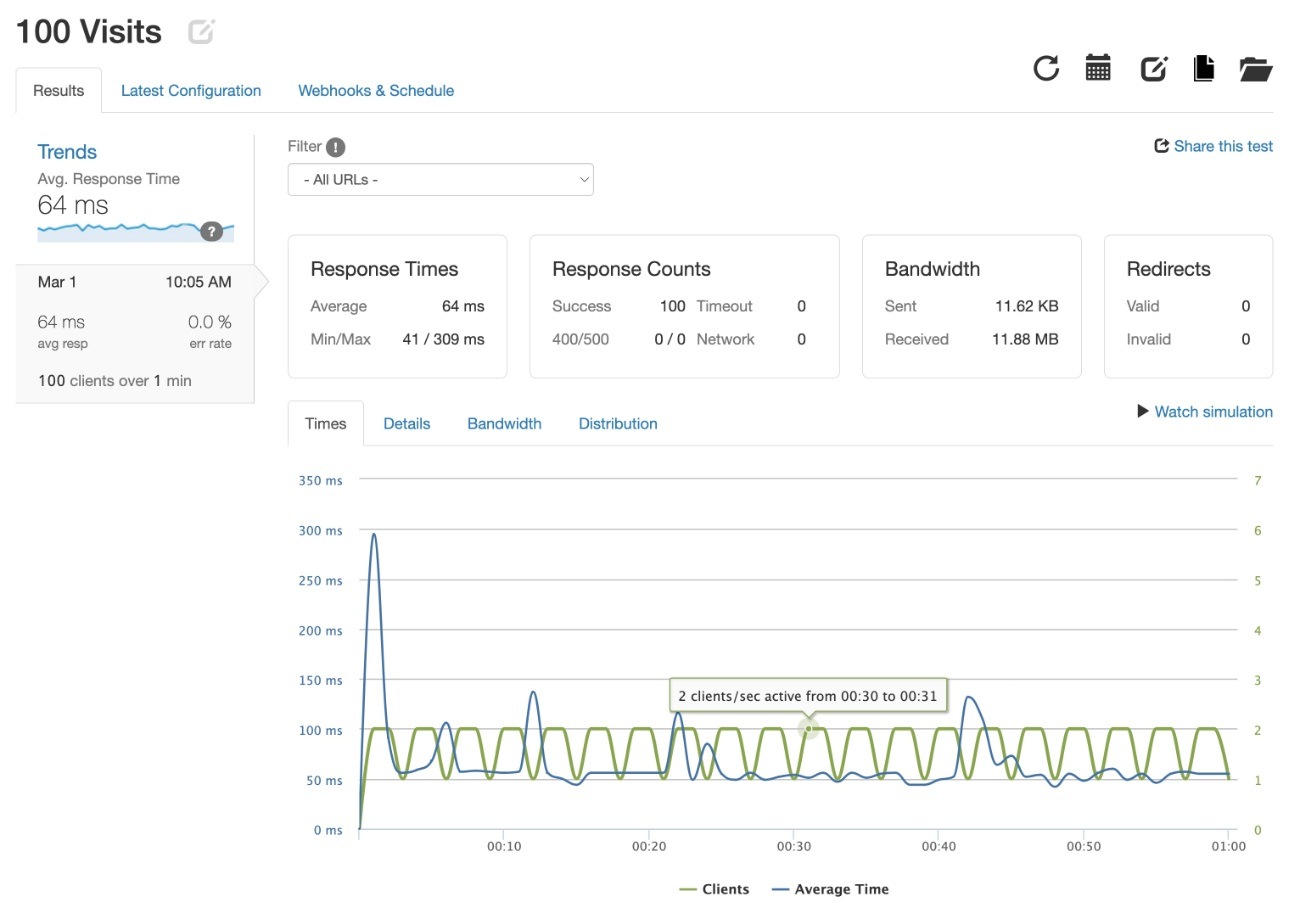The height and width of the screenshot is (917, 1300).
Task: Click the copy test document icon
Action: point(1204,68)
